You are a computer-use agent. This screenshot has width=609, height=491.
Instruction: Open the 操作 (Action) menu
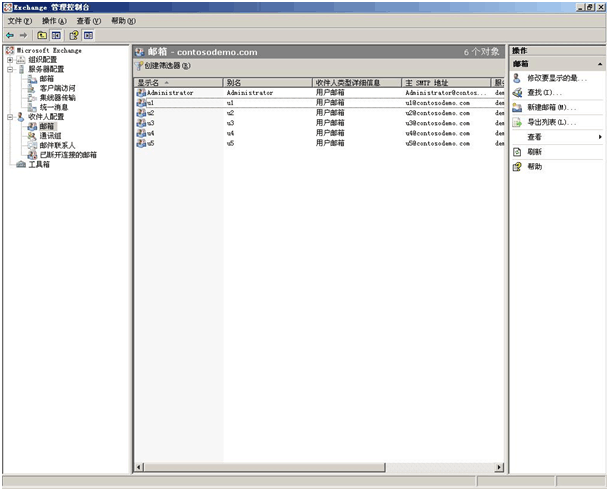55,21
